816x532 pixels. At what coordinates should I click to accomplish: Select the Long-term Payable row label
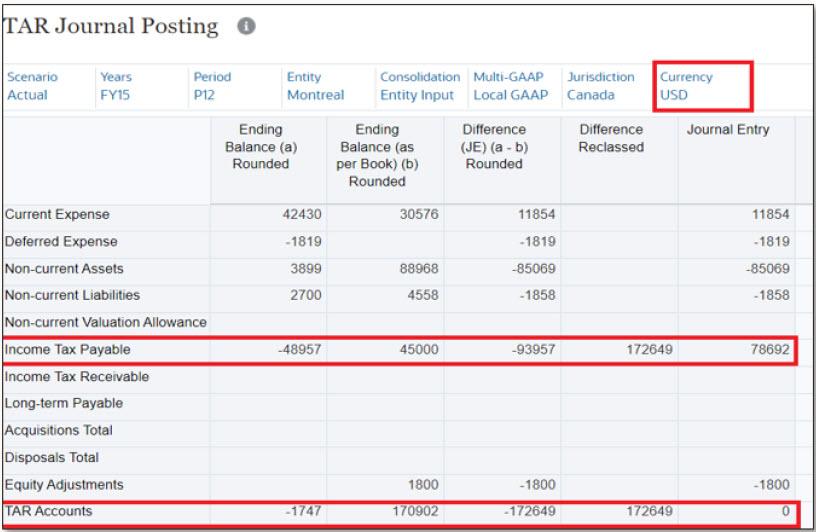(64, 403)
